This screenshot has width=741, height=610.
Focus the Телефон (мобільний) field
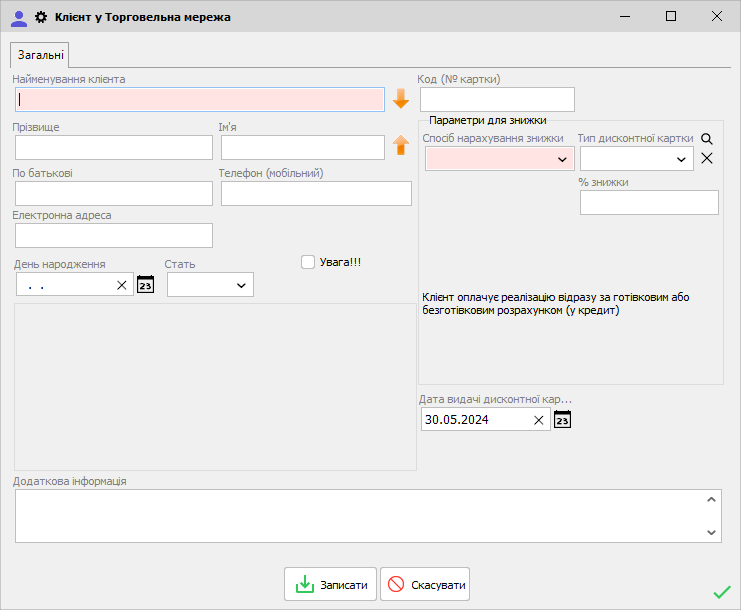[316, 193]
